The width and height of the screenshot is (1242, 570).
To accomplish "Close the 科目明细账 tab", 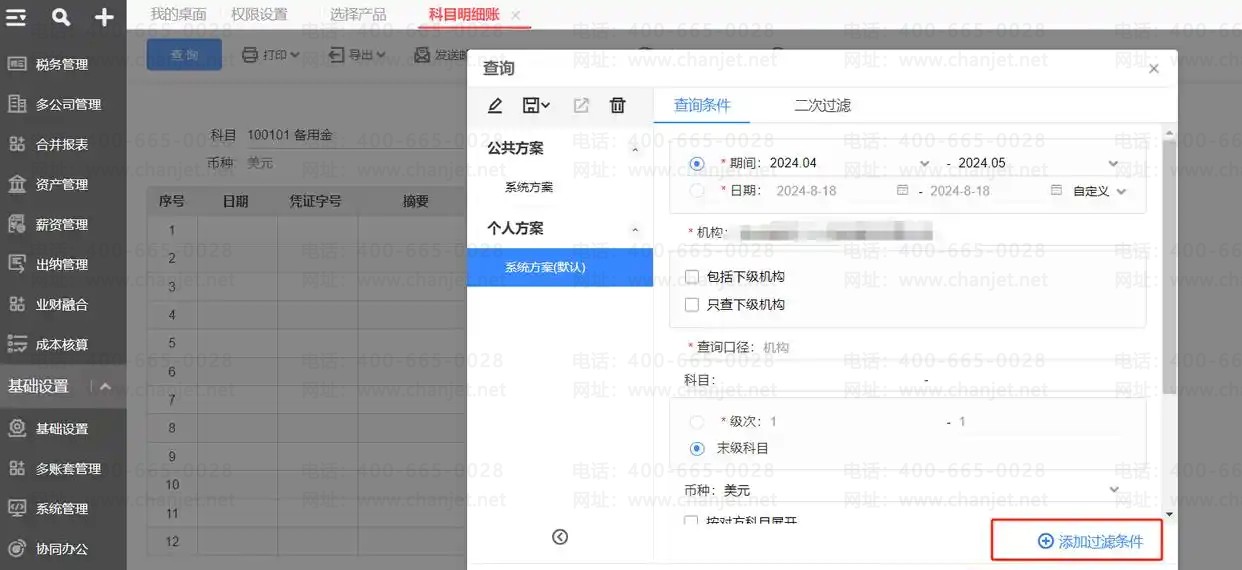I will [x=515, y=15].
